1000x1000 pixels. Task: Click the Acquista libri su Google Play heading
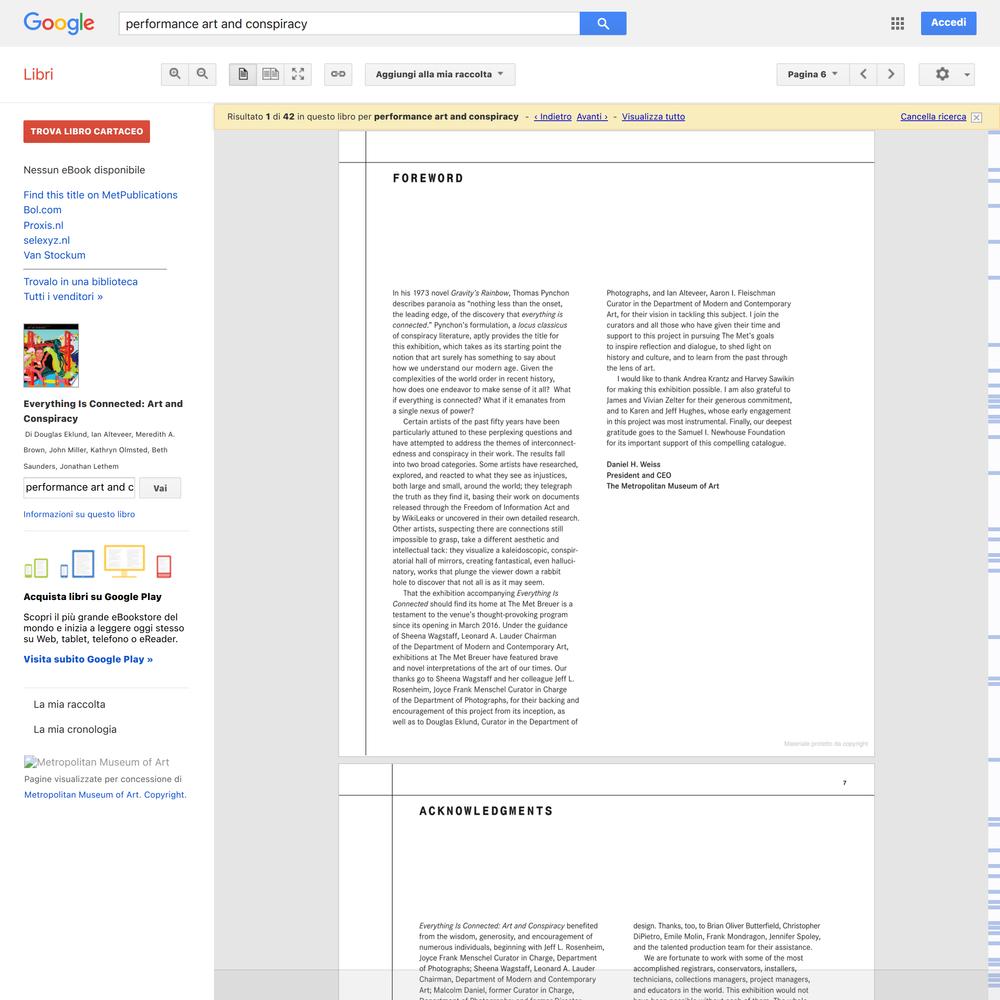[x=92, y=597]
